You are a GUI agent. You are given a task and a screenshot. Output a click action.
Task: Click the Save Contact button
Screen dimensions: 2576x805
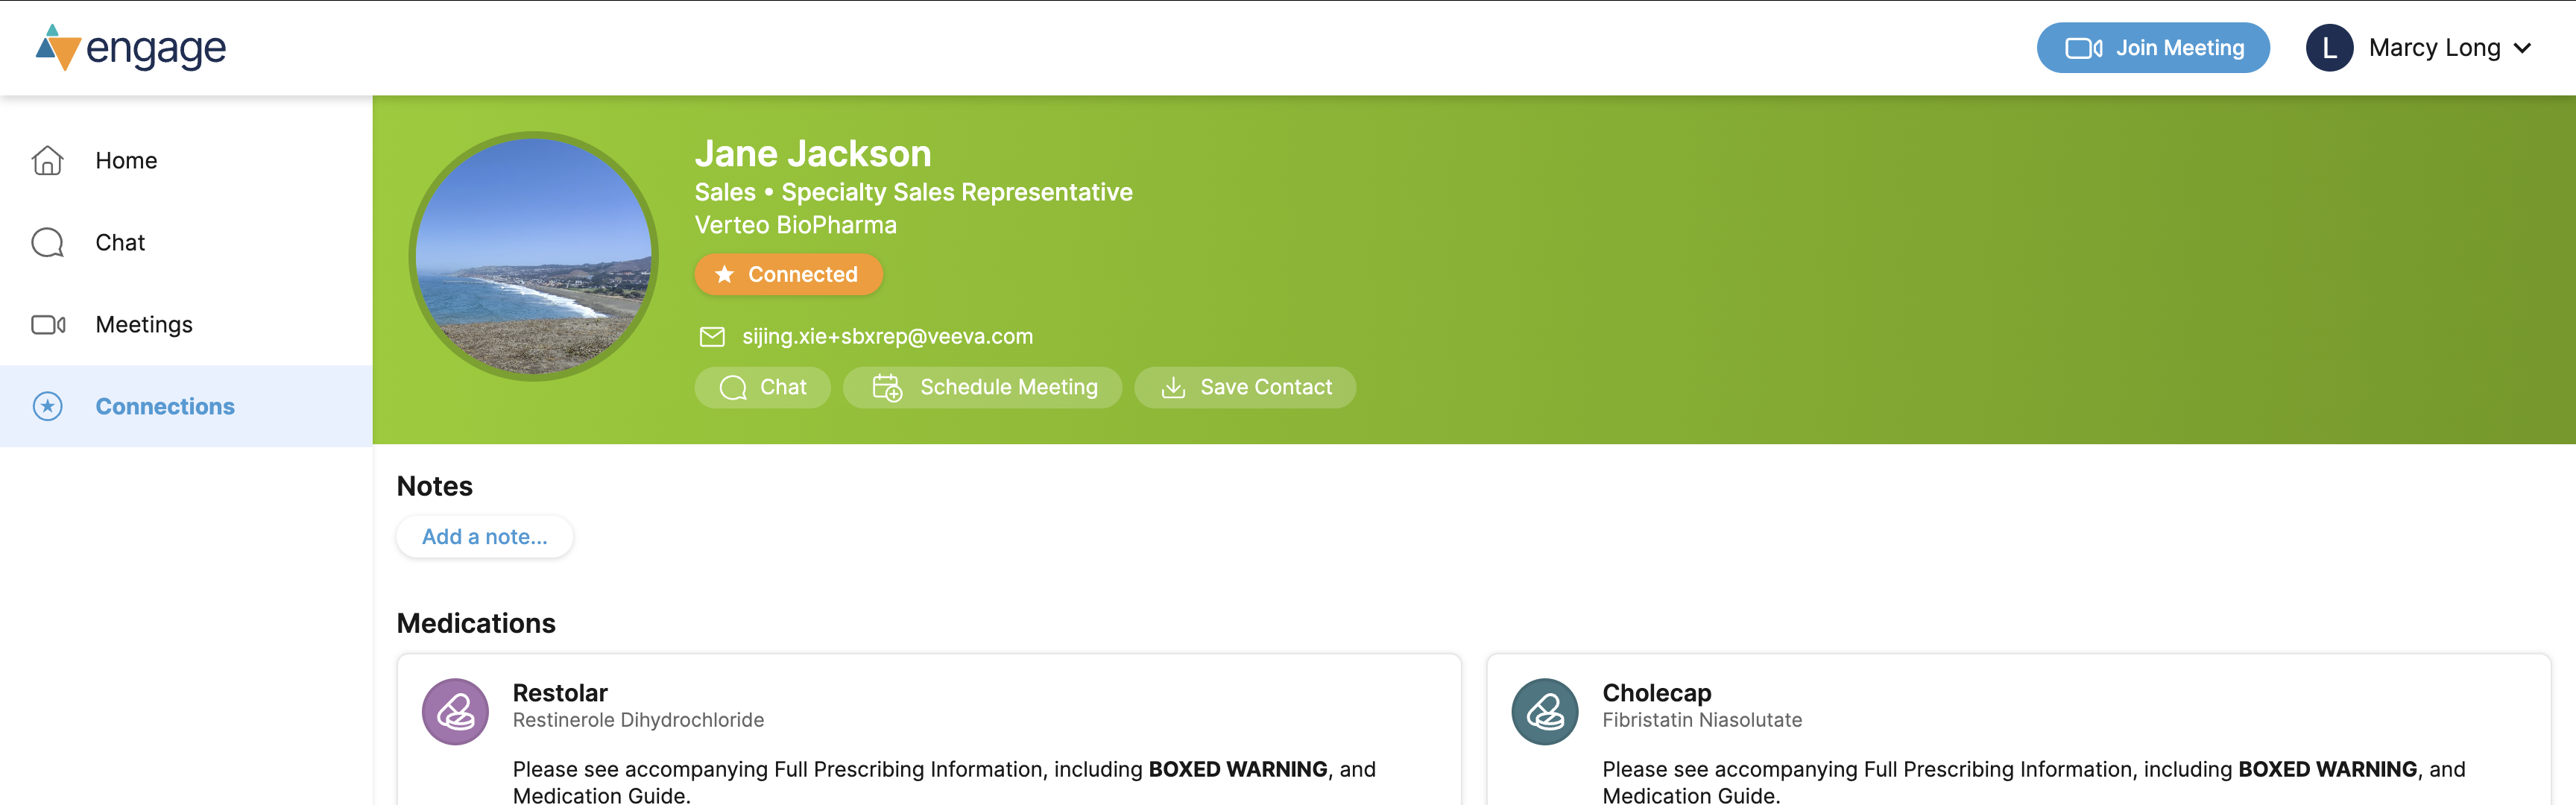click(1245, 387)
